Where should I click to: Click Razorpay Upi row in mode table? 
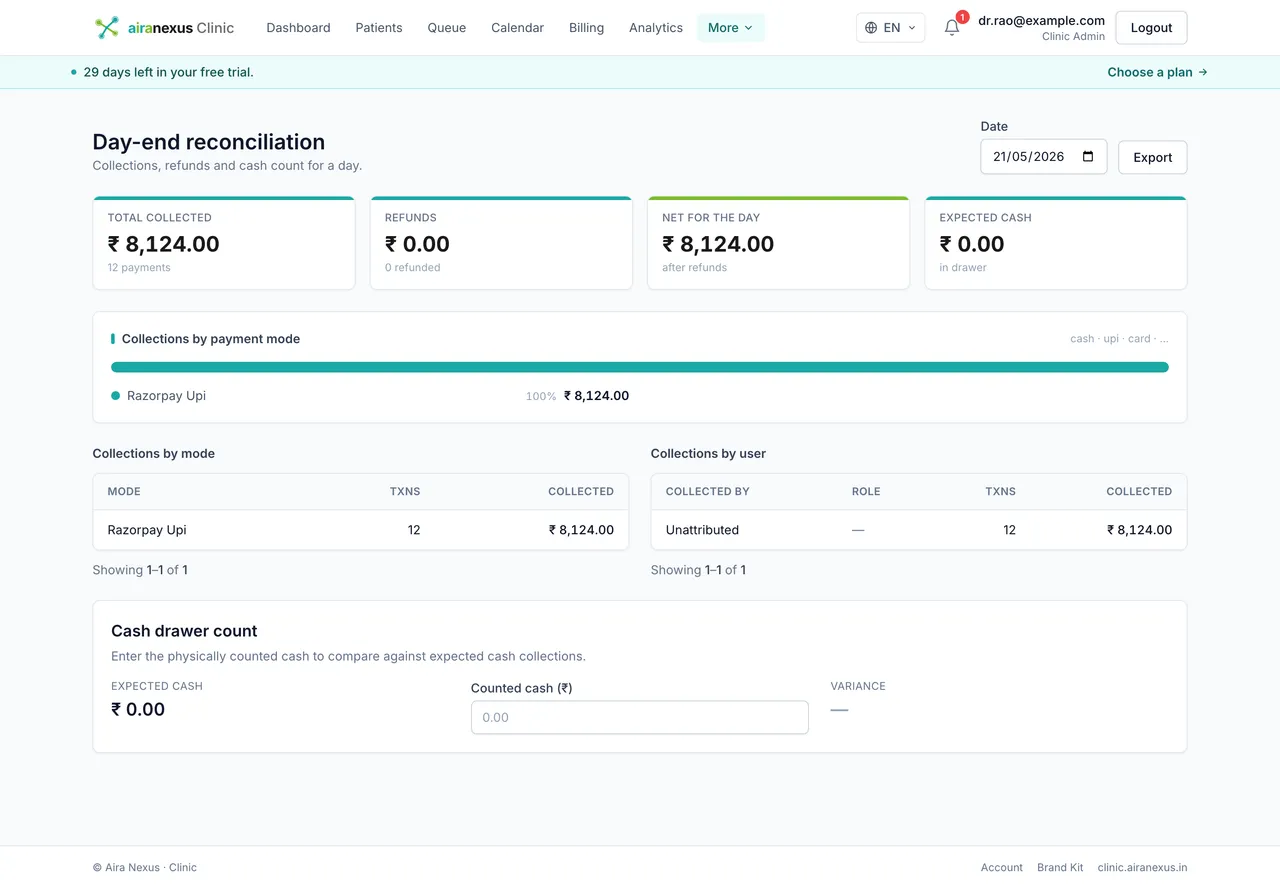(x=361, y=530)
